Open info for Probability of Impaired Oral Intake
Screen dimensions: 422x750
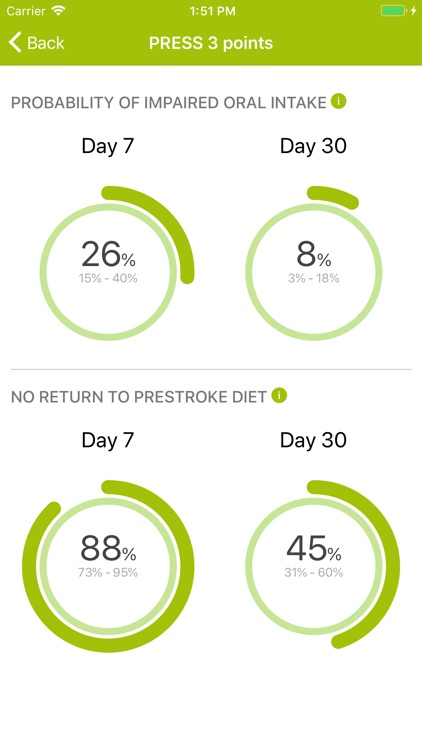click(x=338, y=101)
